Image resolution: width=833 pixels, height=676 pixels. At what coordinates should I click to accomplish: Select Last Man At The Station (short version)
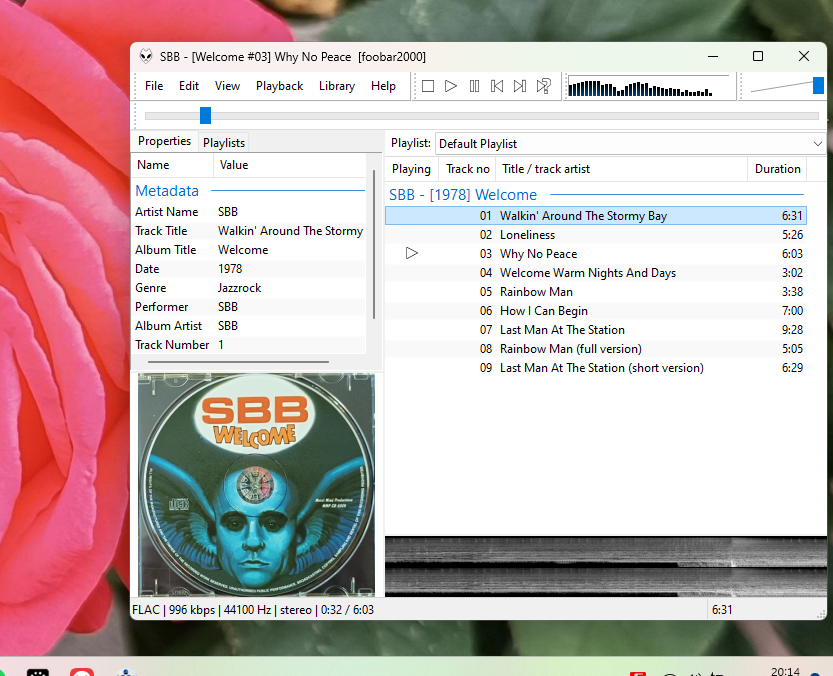(x=596, y=368)
